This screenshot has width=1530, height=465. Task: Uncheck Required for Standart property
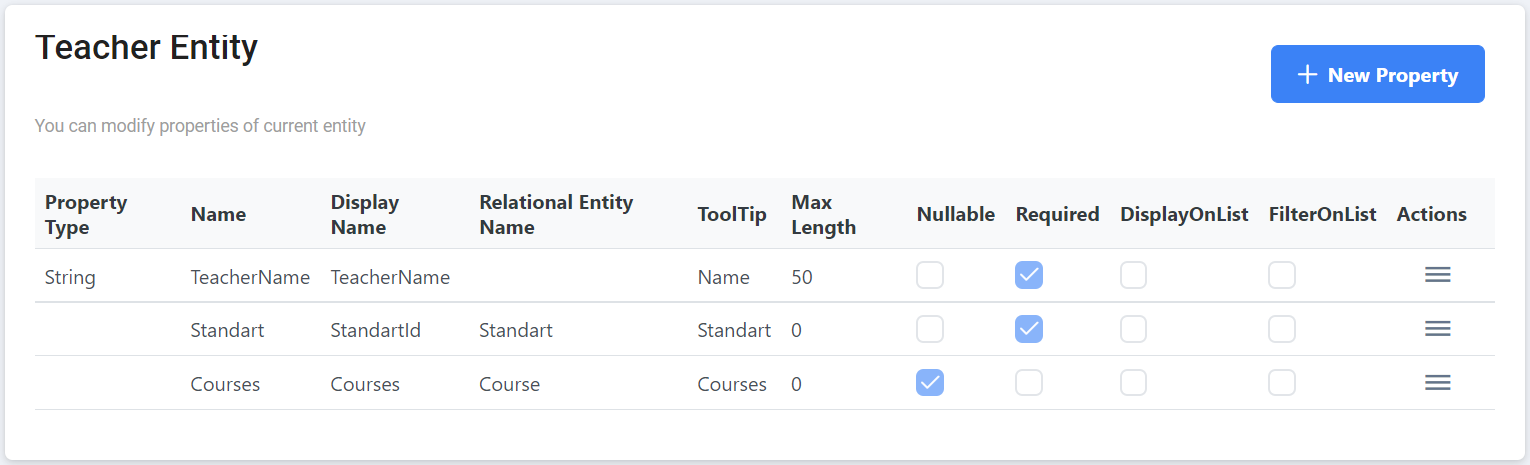(1029, 329)
